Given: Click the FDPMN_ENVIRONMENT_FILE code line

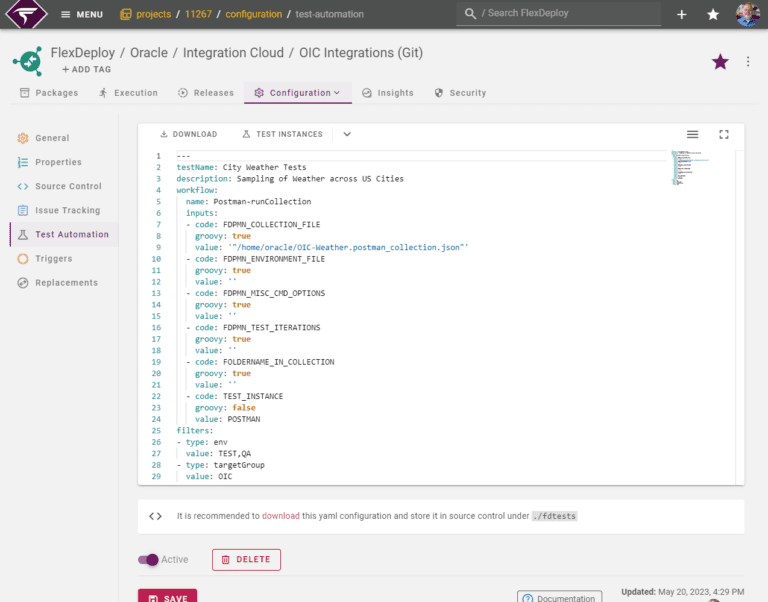Looking at the screenshot, I should coord(255,259).
